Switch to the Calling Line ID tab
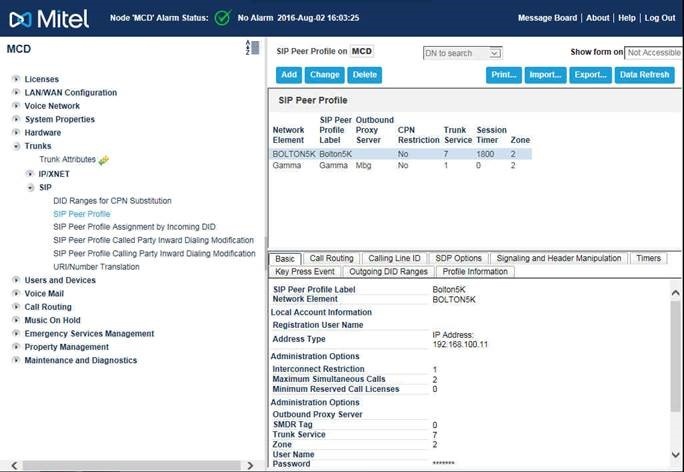Screen dimensions: 684x472 [394, 258]
